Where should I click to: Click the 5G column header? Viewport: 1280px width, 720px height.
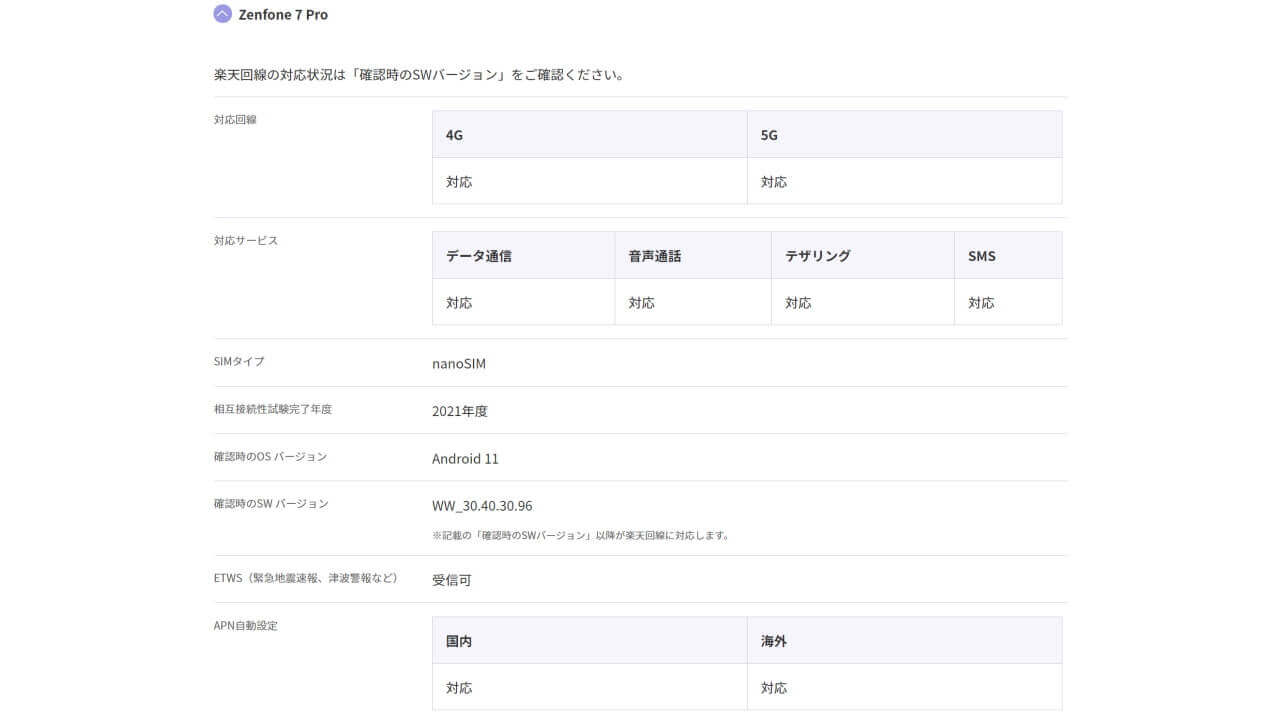[x=769, y=134]
